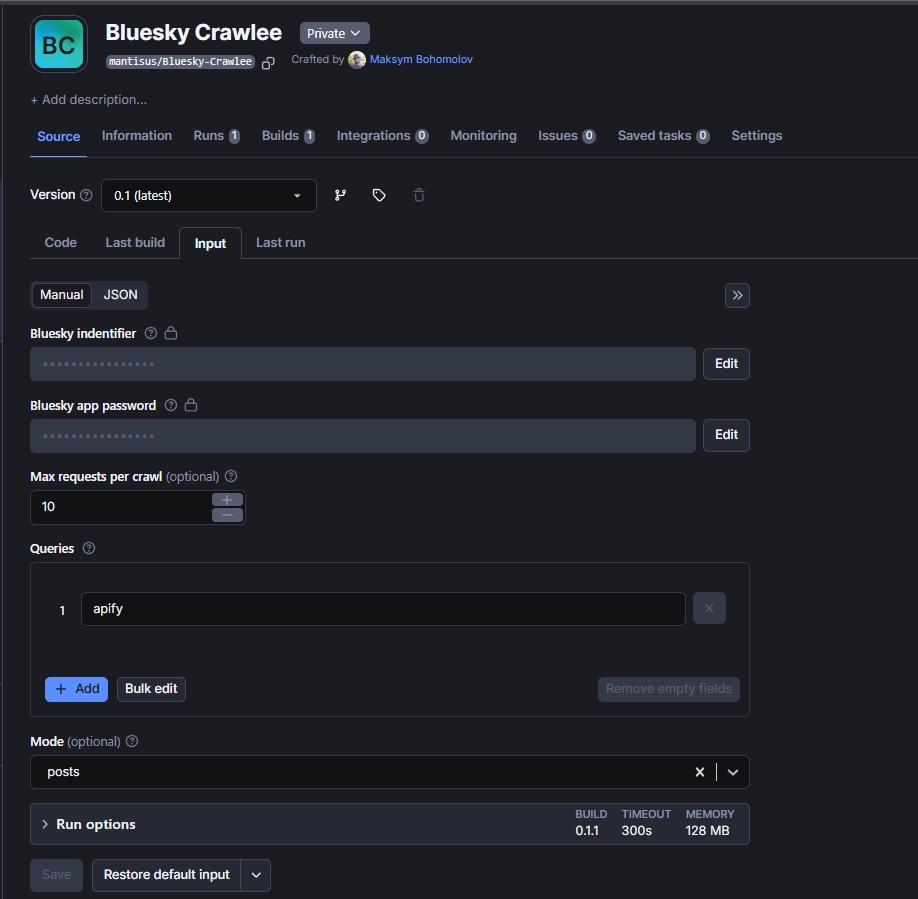918x899 pixels.
Task: Open the Version 0.1 dropdown
Action: (208, 196)
